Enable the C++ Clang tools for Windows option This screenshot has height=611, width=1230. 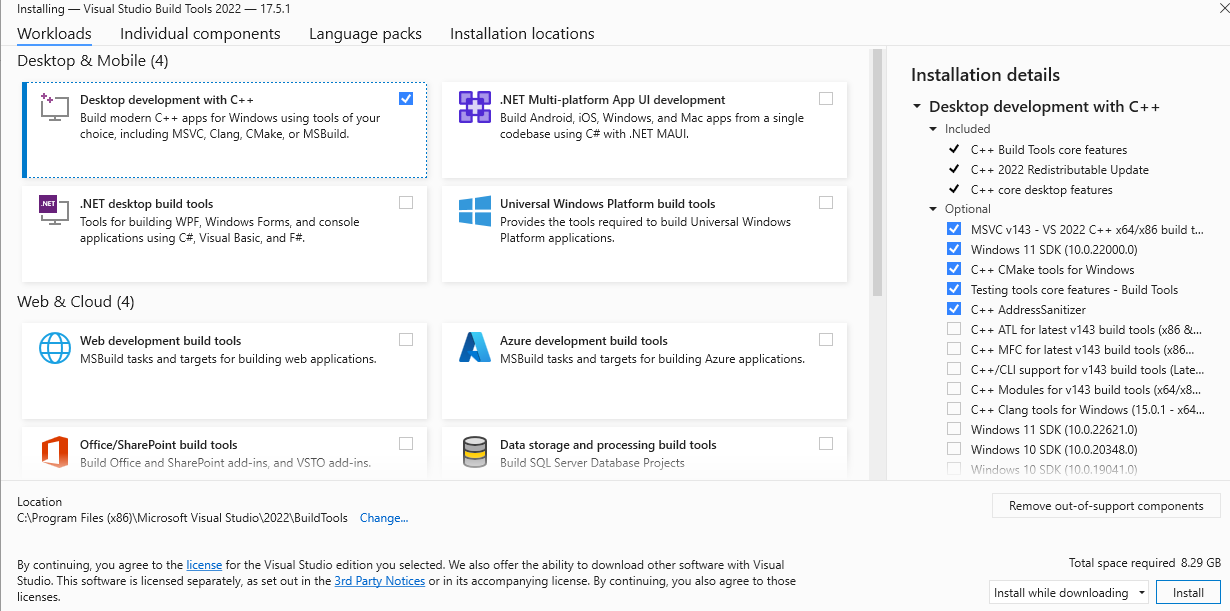point(954,410)
